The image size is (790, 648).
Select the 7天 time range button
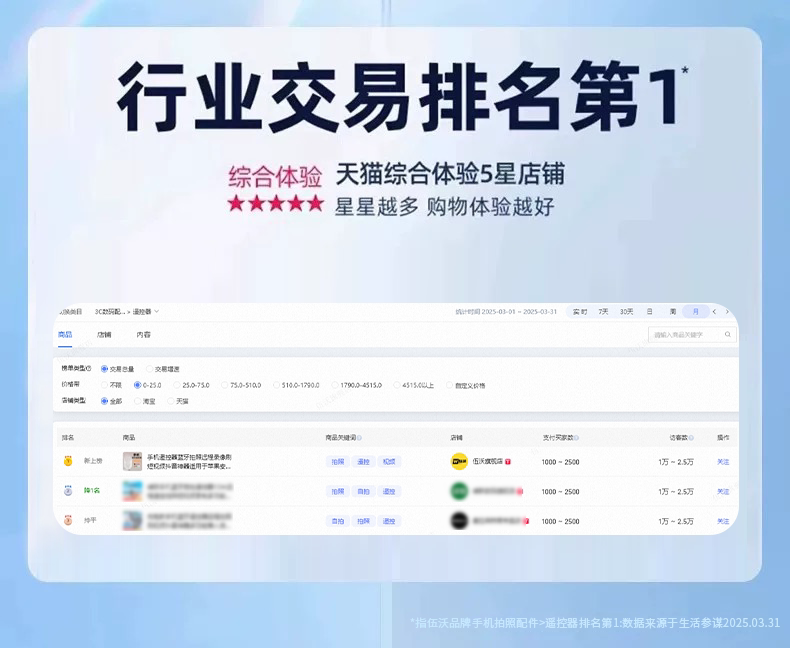pyautogui.click(x=603, y=312)
